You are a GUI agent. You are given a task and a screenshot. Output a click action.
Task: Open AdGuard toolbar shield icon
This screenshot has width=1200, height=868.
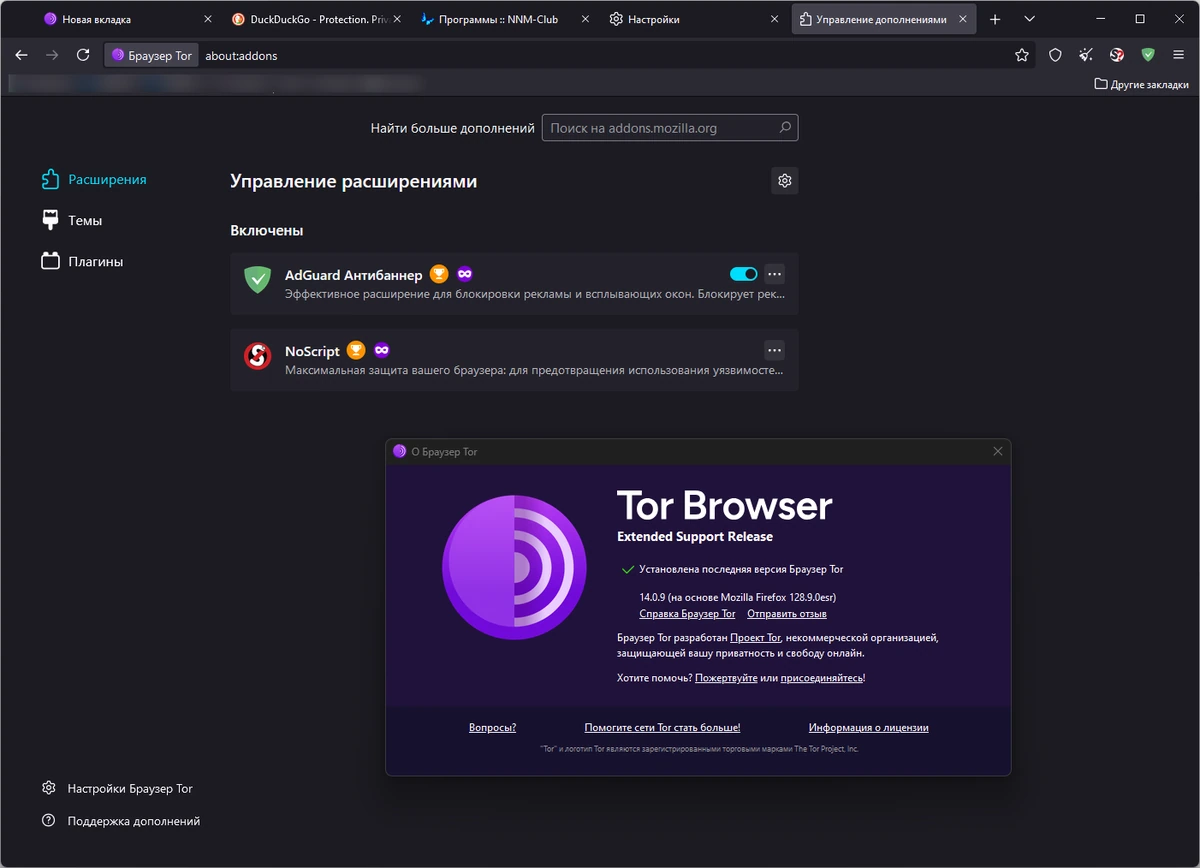coord(1148,55)
